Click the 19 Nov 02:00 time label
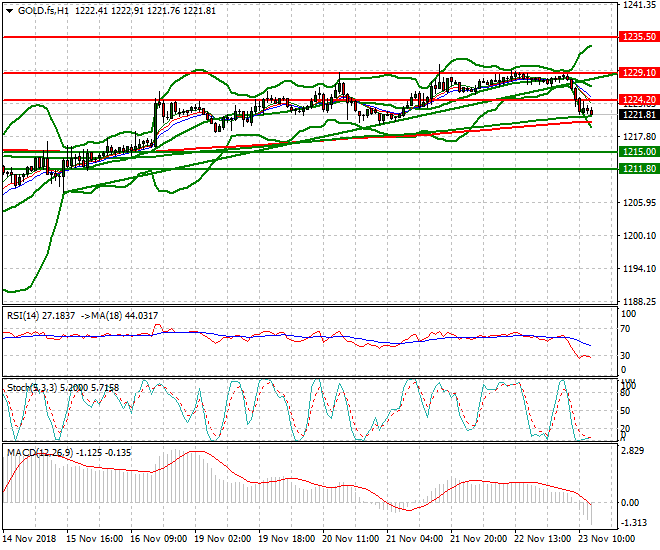The height and width of the screenshot is (550, 660). 223,539
